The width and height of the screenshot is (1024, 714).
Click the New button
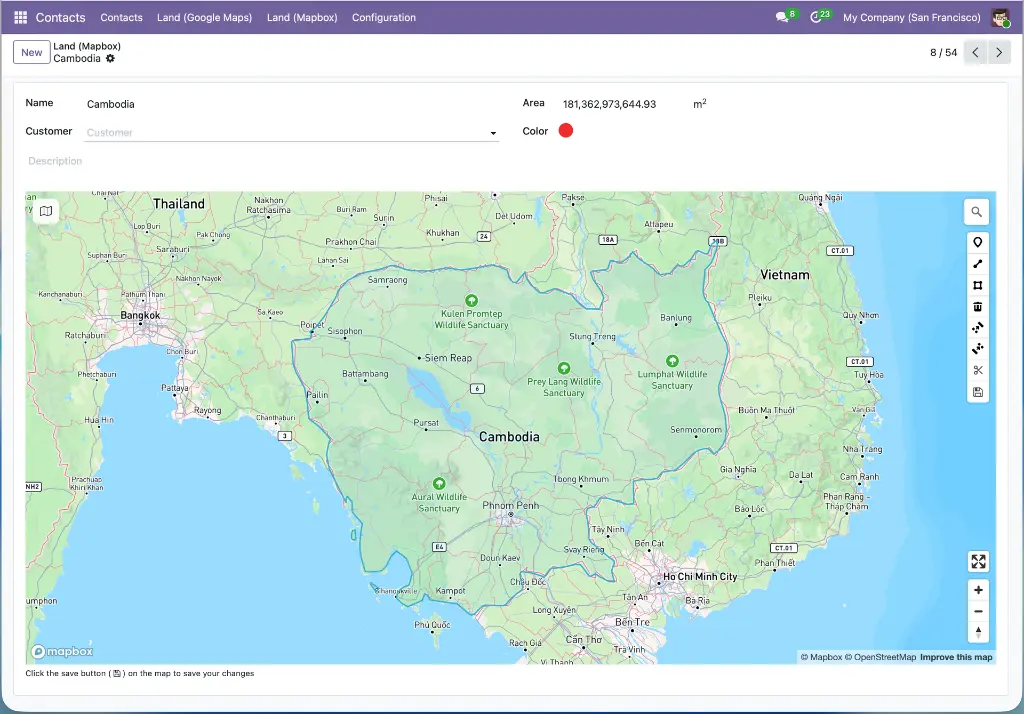coord(31,52)
